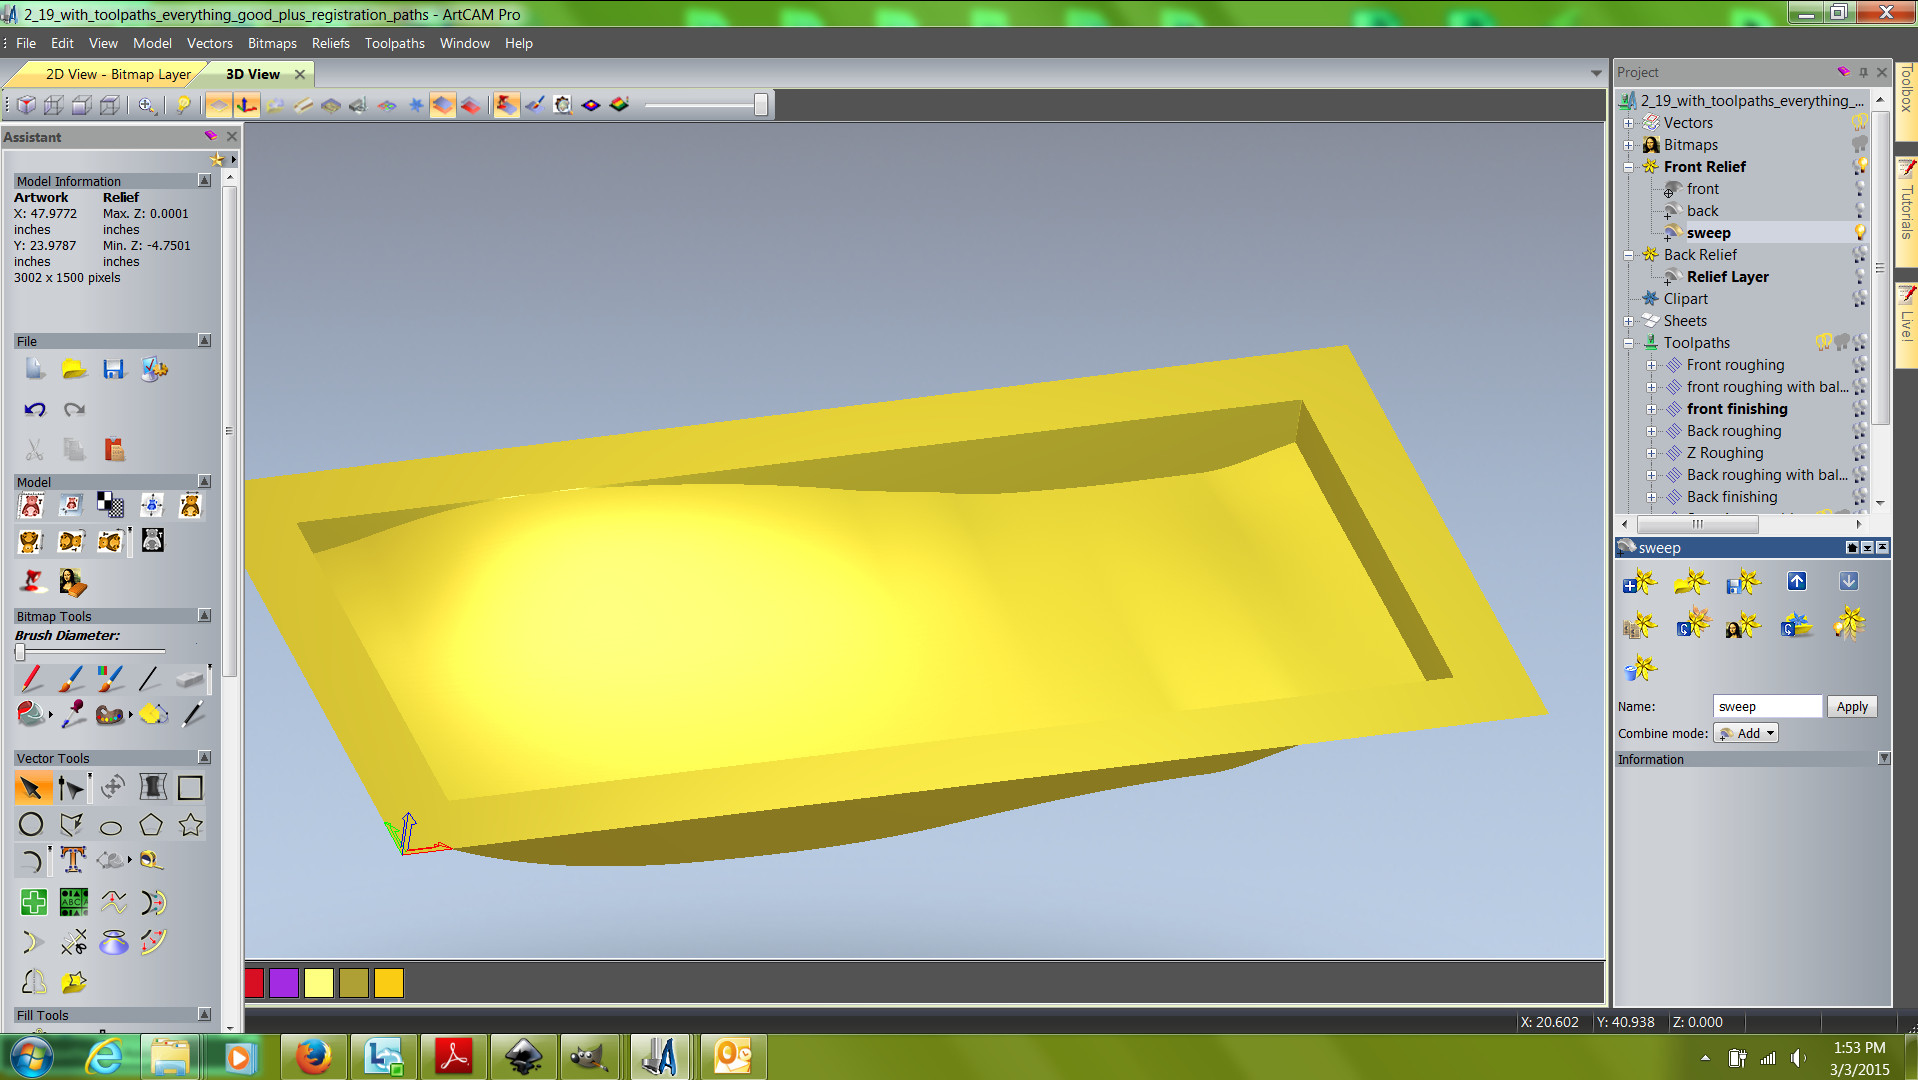Create a polygon vector tool
The image size is (1918, 1080).
(x=151, y=825)
